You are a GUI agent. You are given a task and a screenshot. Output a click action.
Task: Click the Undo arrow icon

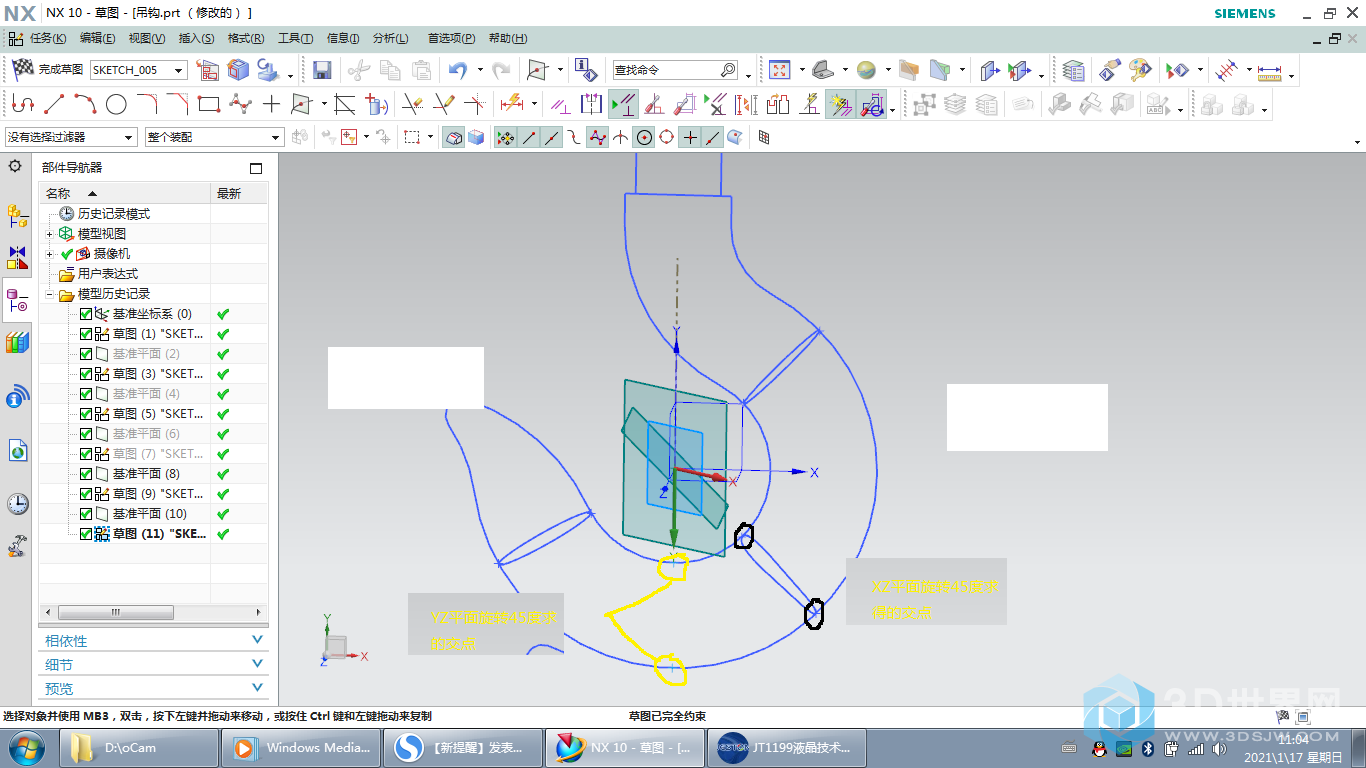pos(458,70)
